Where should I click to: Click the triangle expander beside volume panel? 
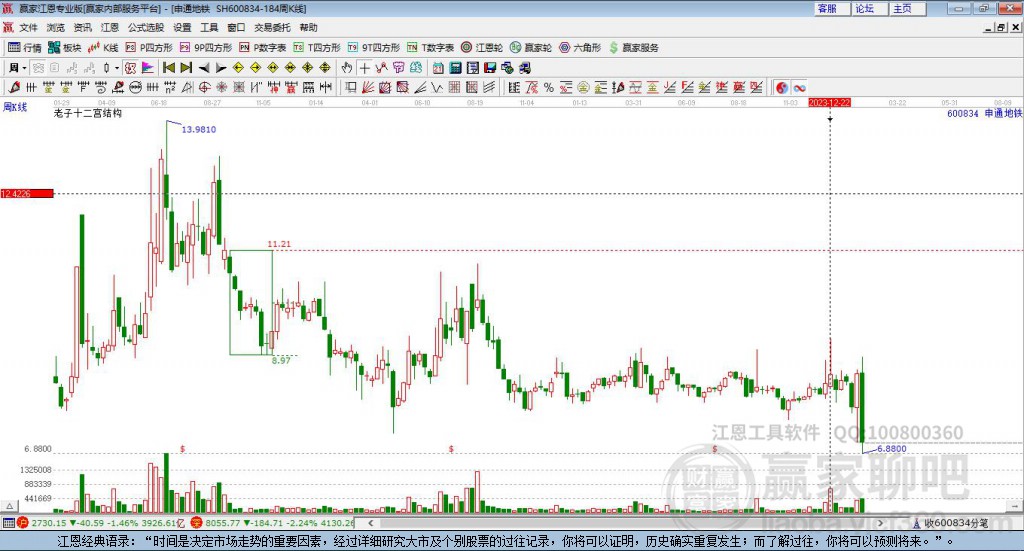tap(9, 506)
